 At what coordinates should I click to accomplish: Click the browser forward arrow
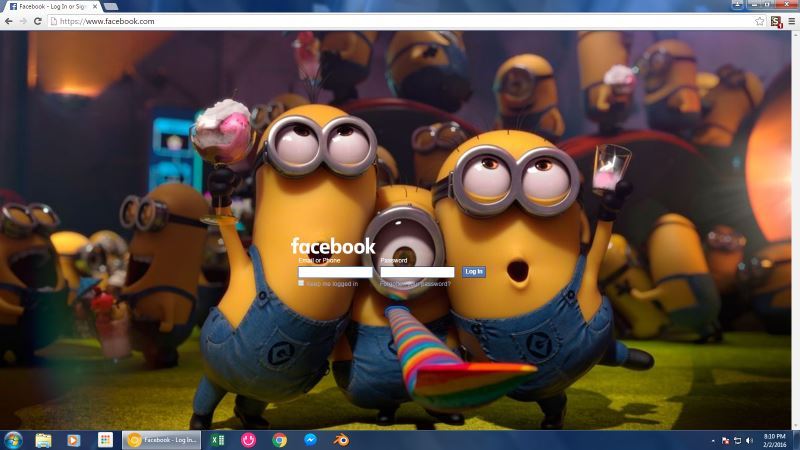(x=23, y=21)
